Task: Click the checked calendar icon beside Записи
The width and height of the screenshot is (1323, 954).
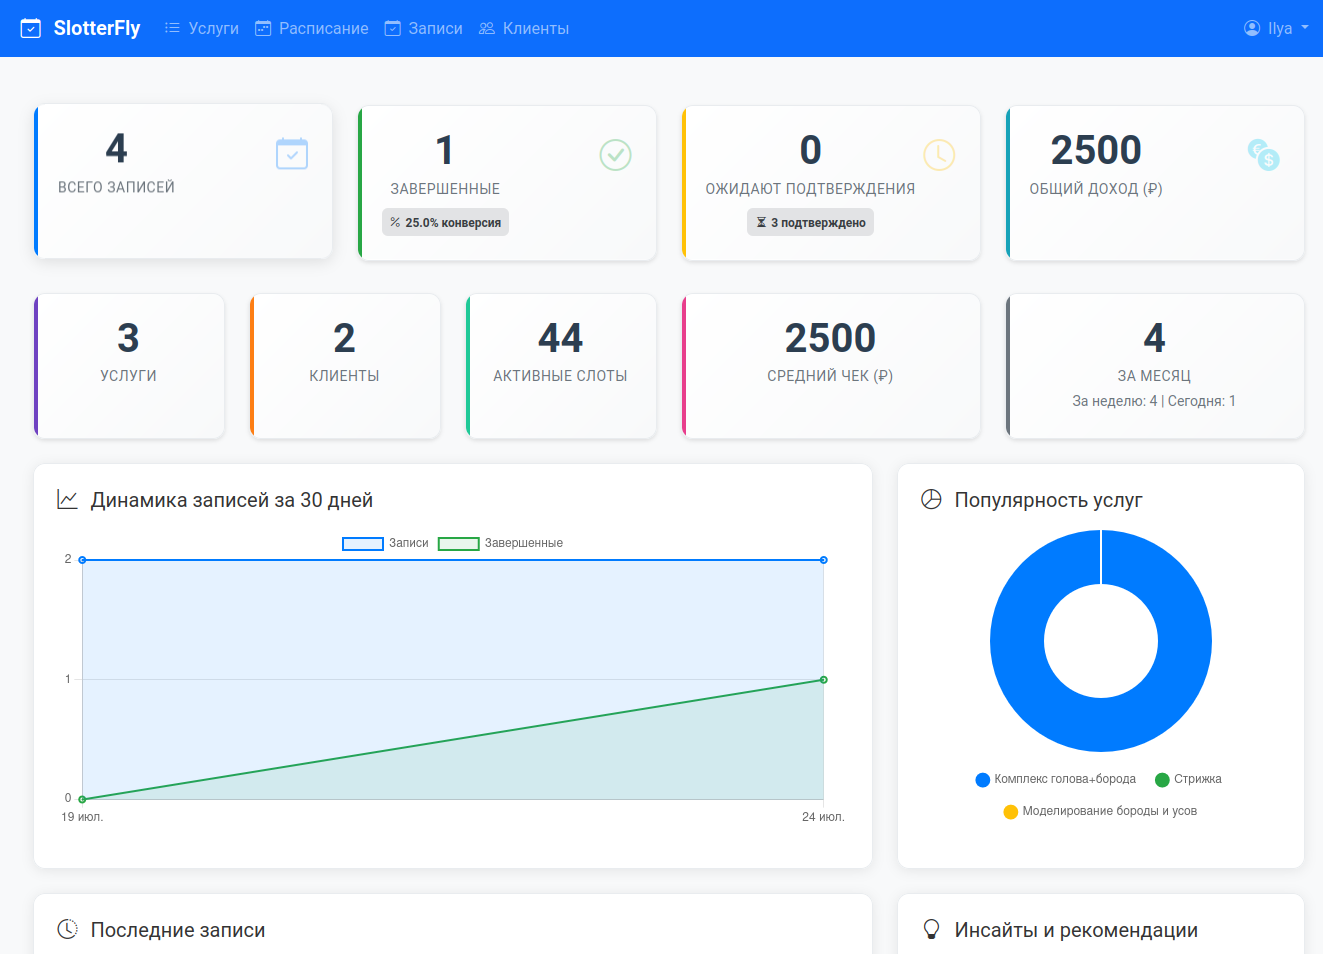Action: click(x=393, y=28)
